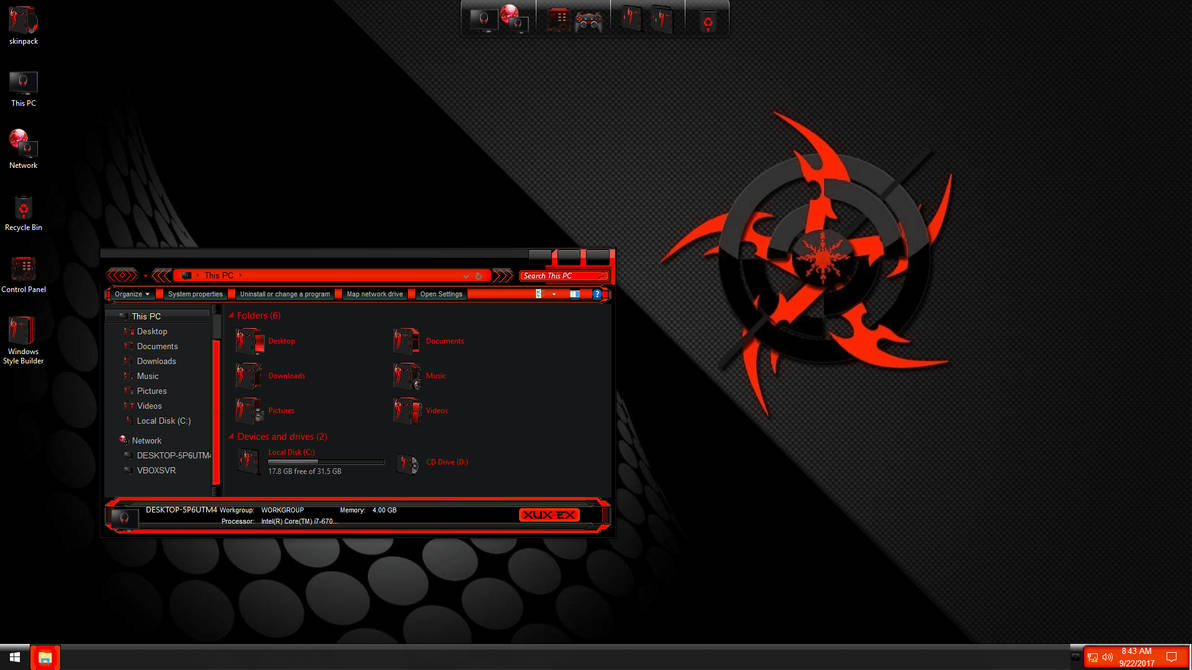Open the Organize dropdown menu
Viewport: 1192px width, 670px height.
click(131, 293)
